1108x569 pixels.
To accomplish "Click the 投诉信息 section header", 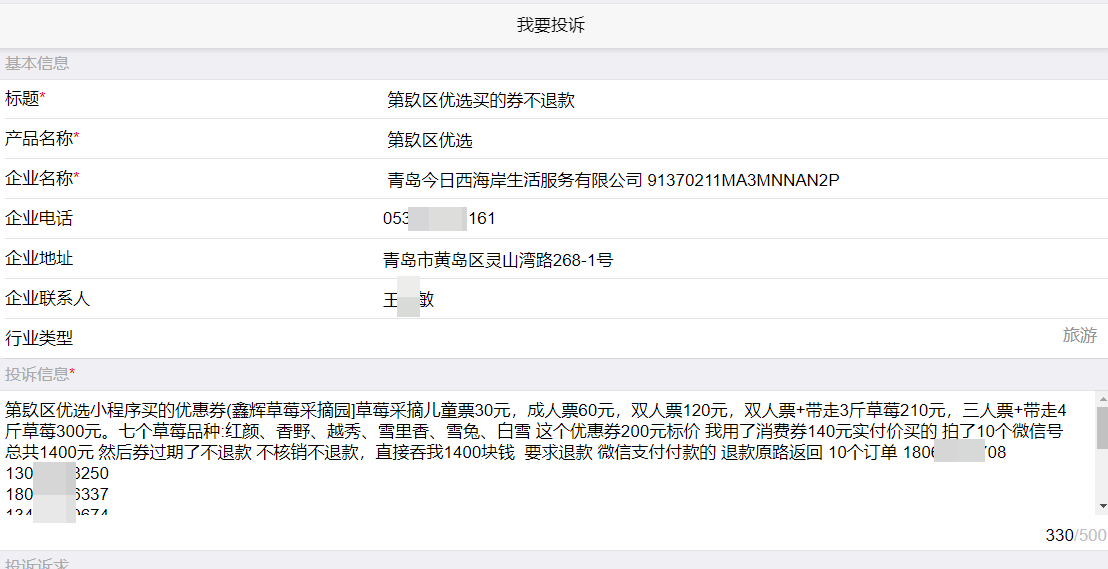I will coord(40,374).
